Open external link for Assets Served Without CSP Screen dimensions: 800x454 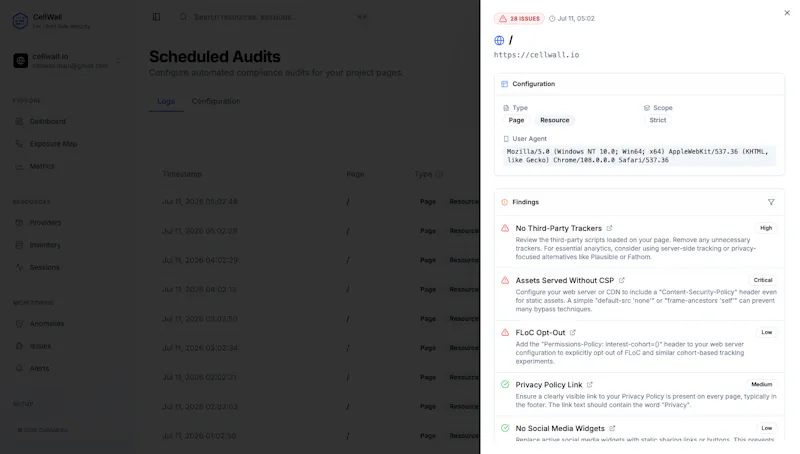click(x=621, y=280)
